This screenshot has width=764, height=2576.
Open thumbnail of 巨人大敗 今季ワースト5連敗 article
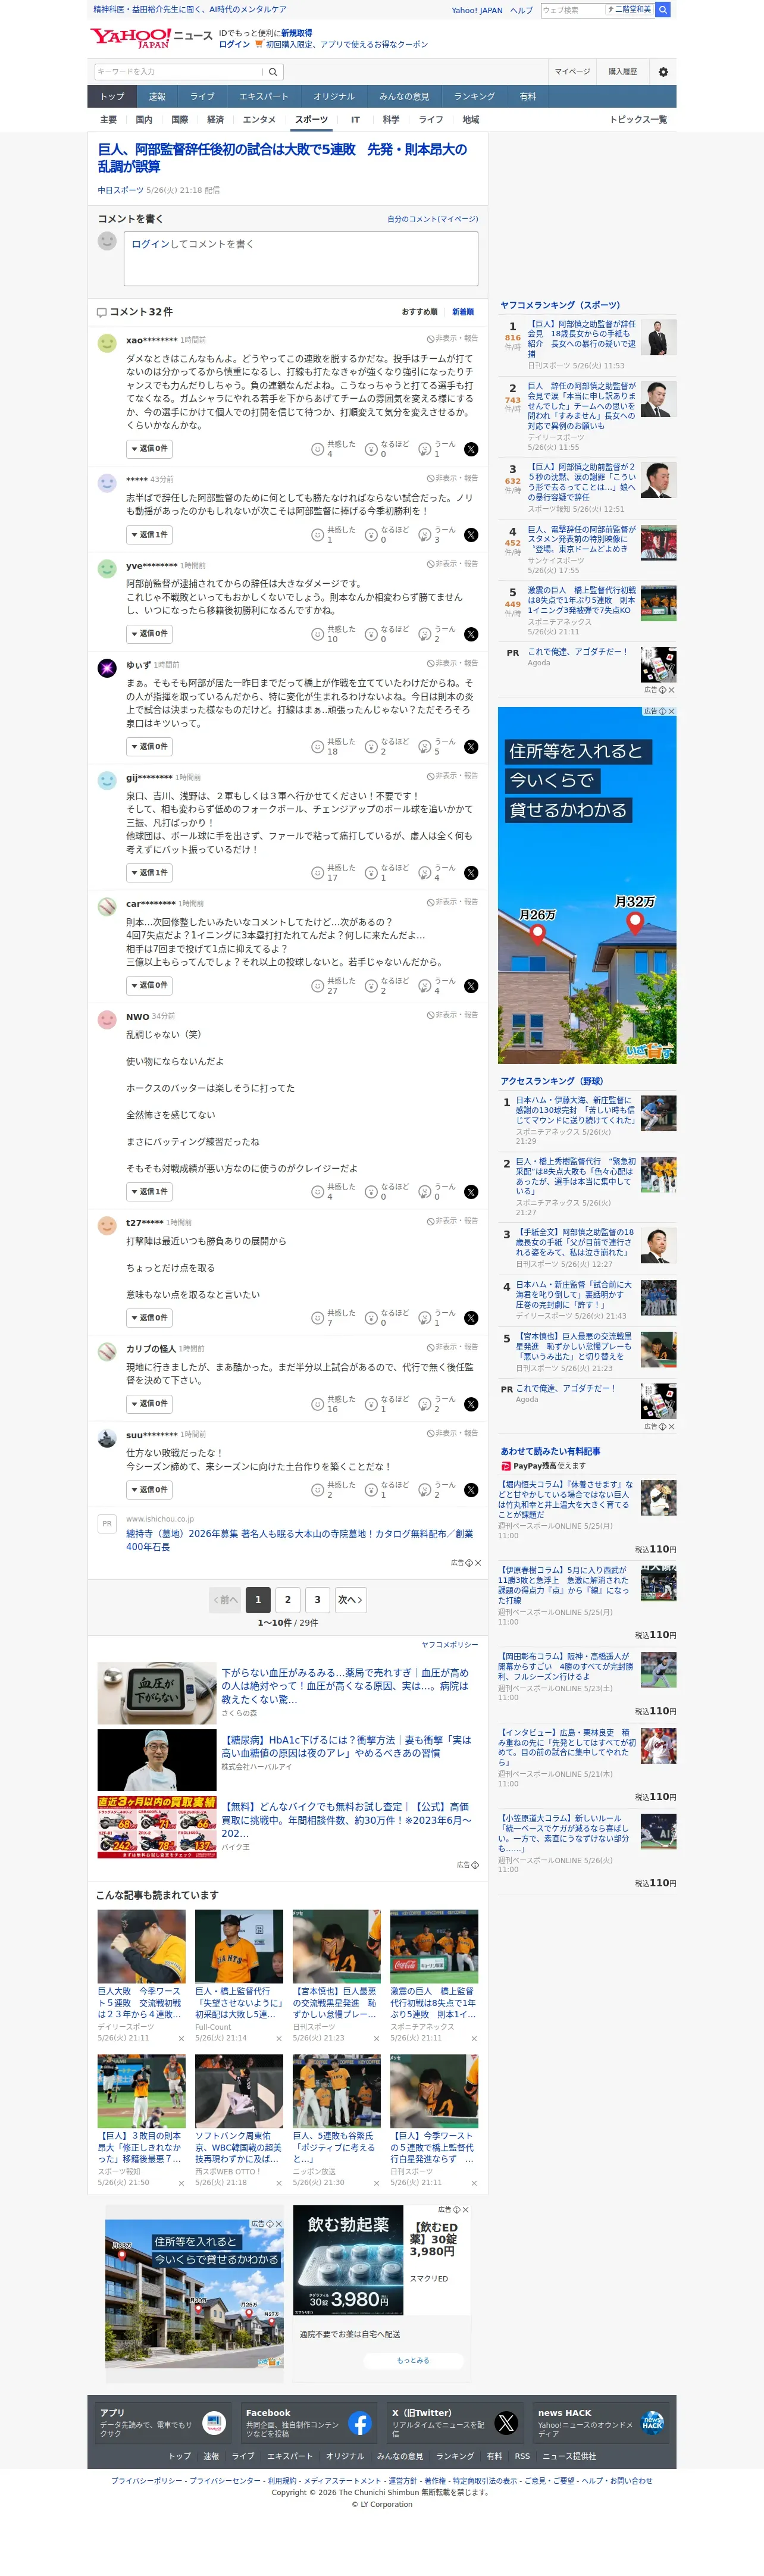tap(141, 1946)
